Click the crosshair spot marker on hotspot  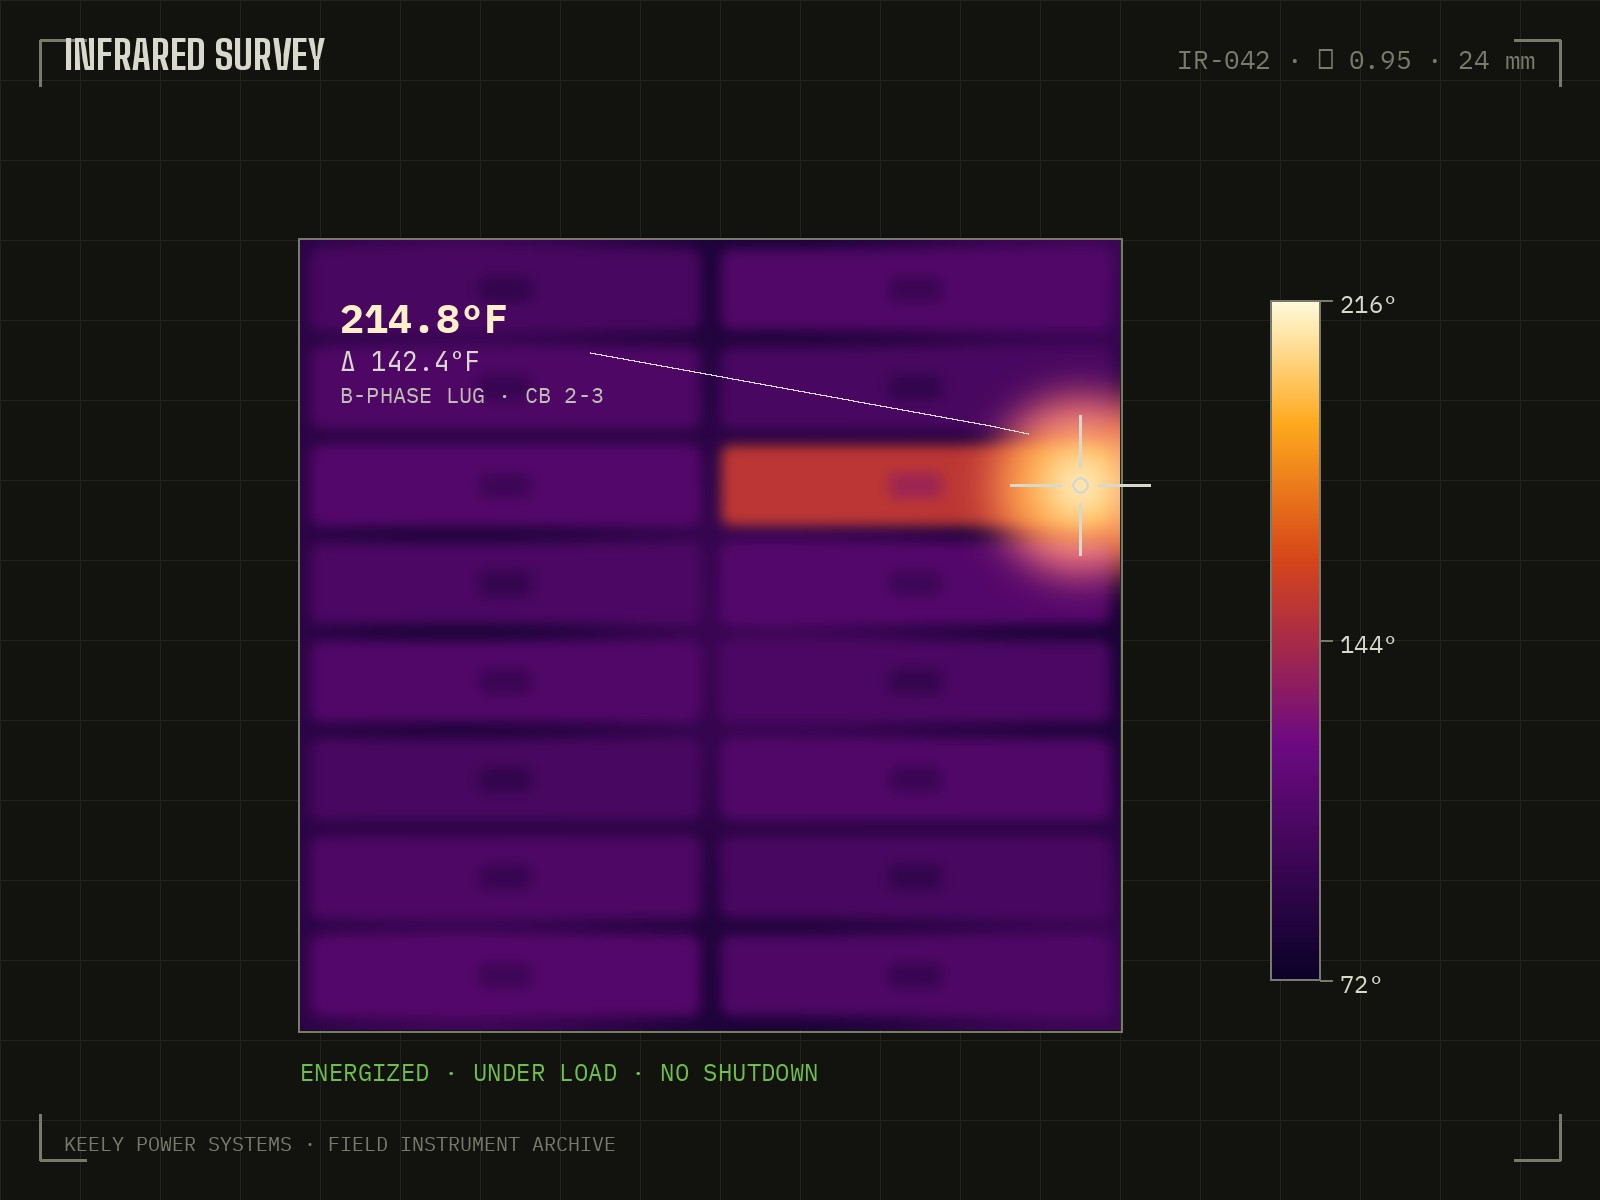click(x=1080, y=485)
